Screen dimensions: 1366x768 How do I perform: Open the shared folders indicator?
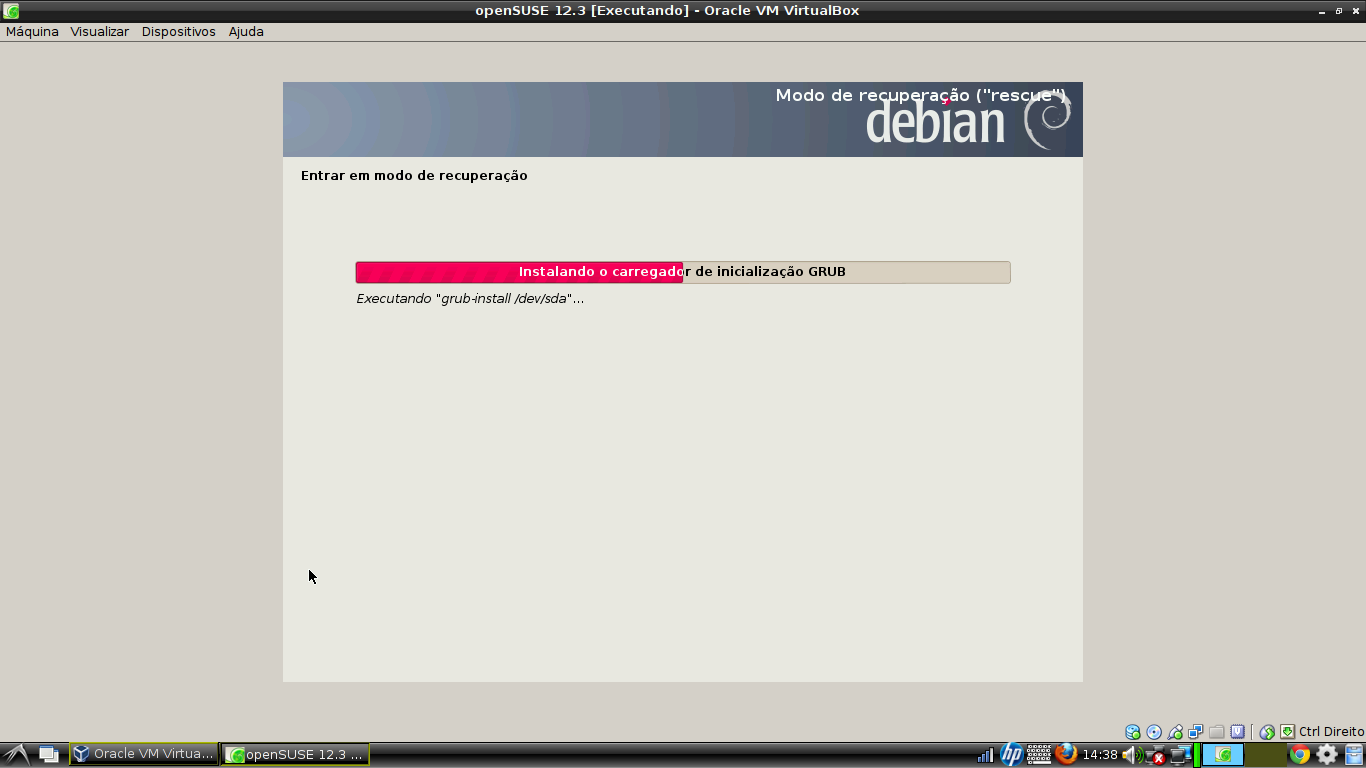click(1216, 731)
